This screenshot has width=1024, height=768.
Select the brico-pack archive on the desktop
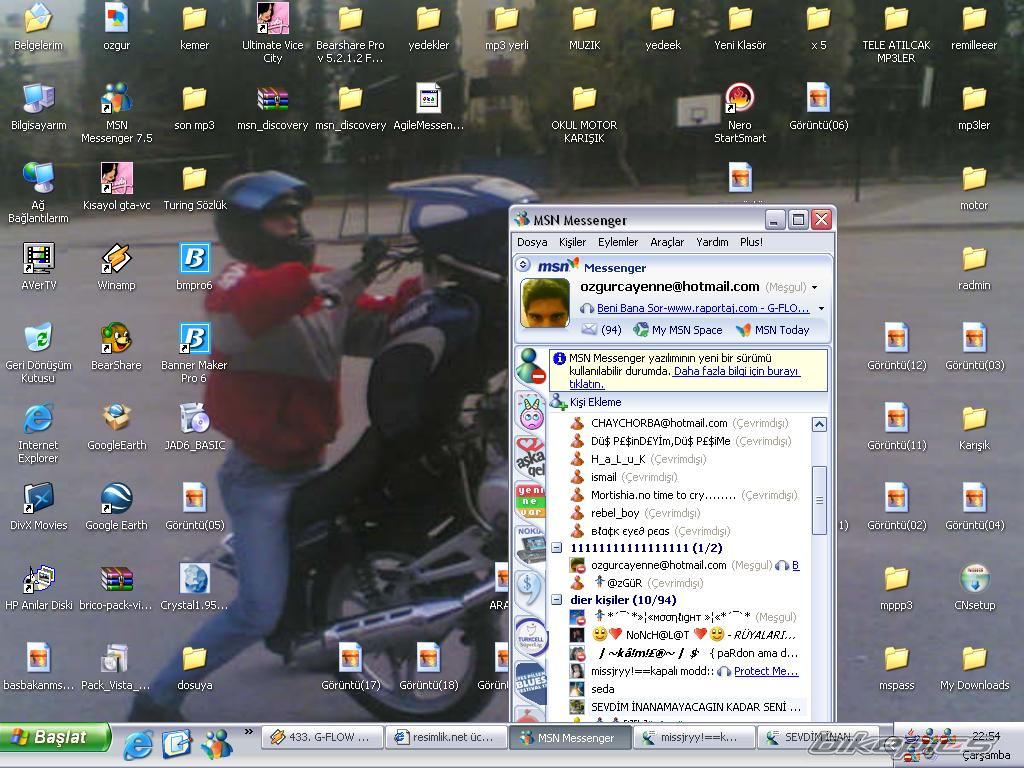tap(116, 587)
